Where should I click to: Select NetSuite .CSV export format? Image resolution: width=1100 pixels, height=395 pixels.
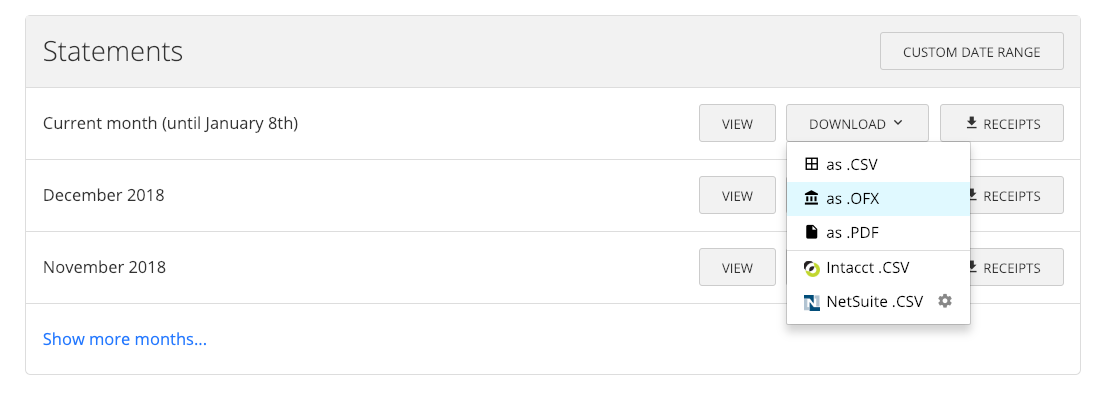point(864,302)
